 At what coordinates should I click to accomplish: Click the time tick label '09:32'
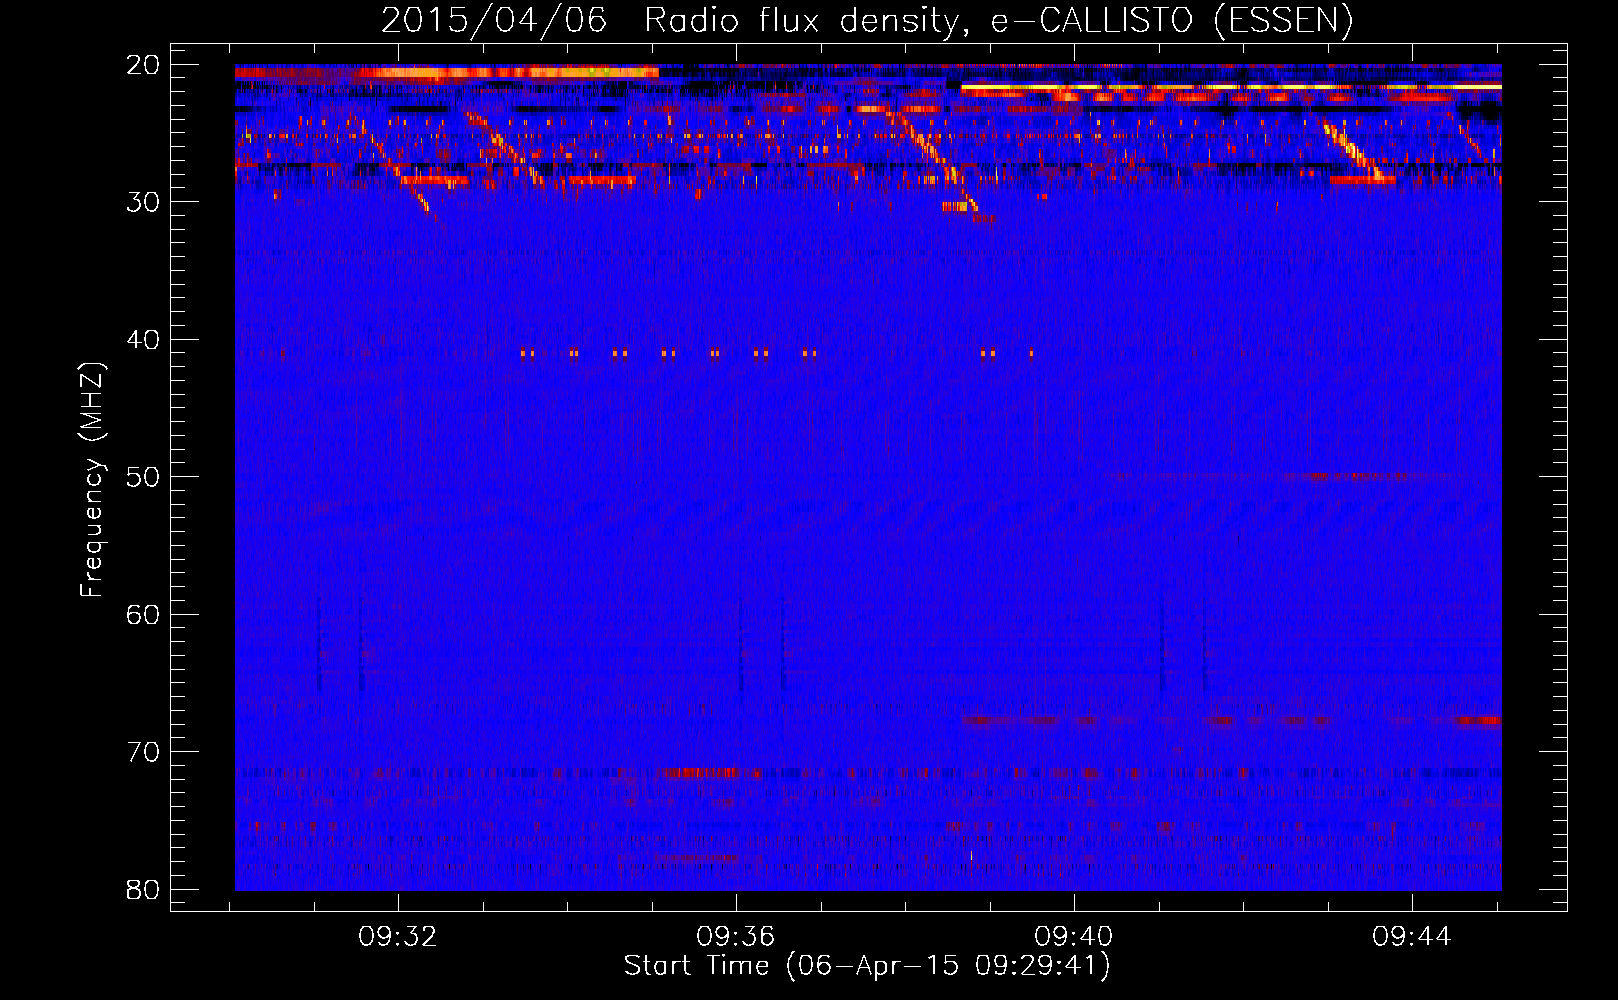pyautogui.click(x=398, y=937)
